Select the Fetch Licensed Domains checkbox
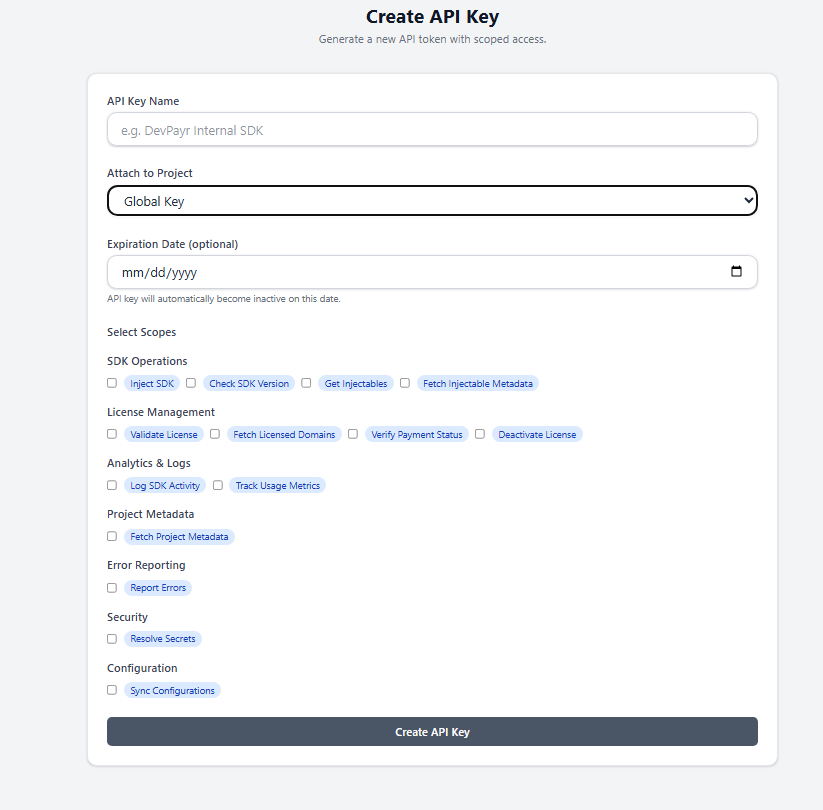Image resolution: width=823 pixels, height=810 pixels. point(215,434)
